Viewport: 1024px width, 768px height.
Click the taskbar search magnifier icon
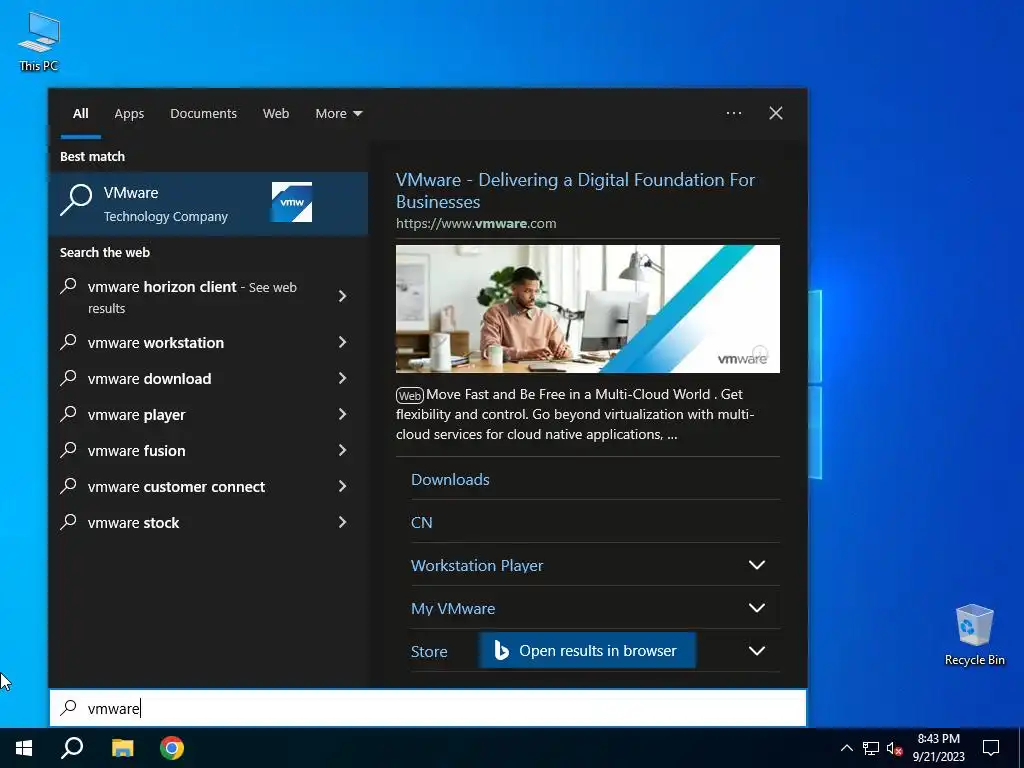click(72, 748)
